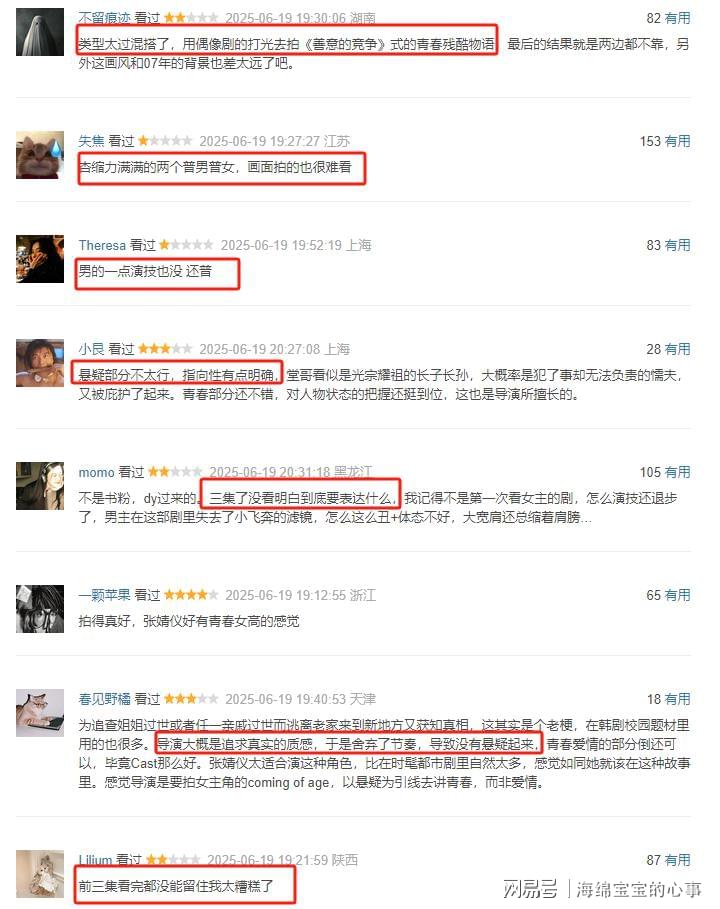Mark 失焦's review as 有用 (153)

(x=677, y=141)
